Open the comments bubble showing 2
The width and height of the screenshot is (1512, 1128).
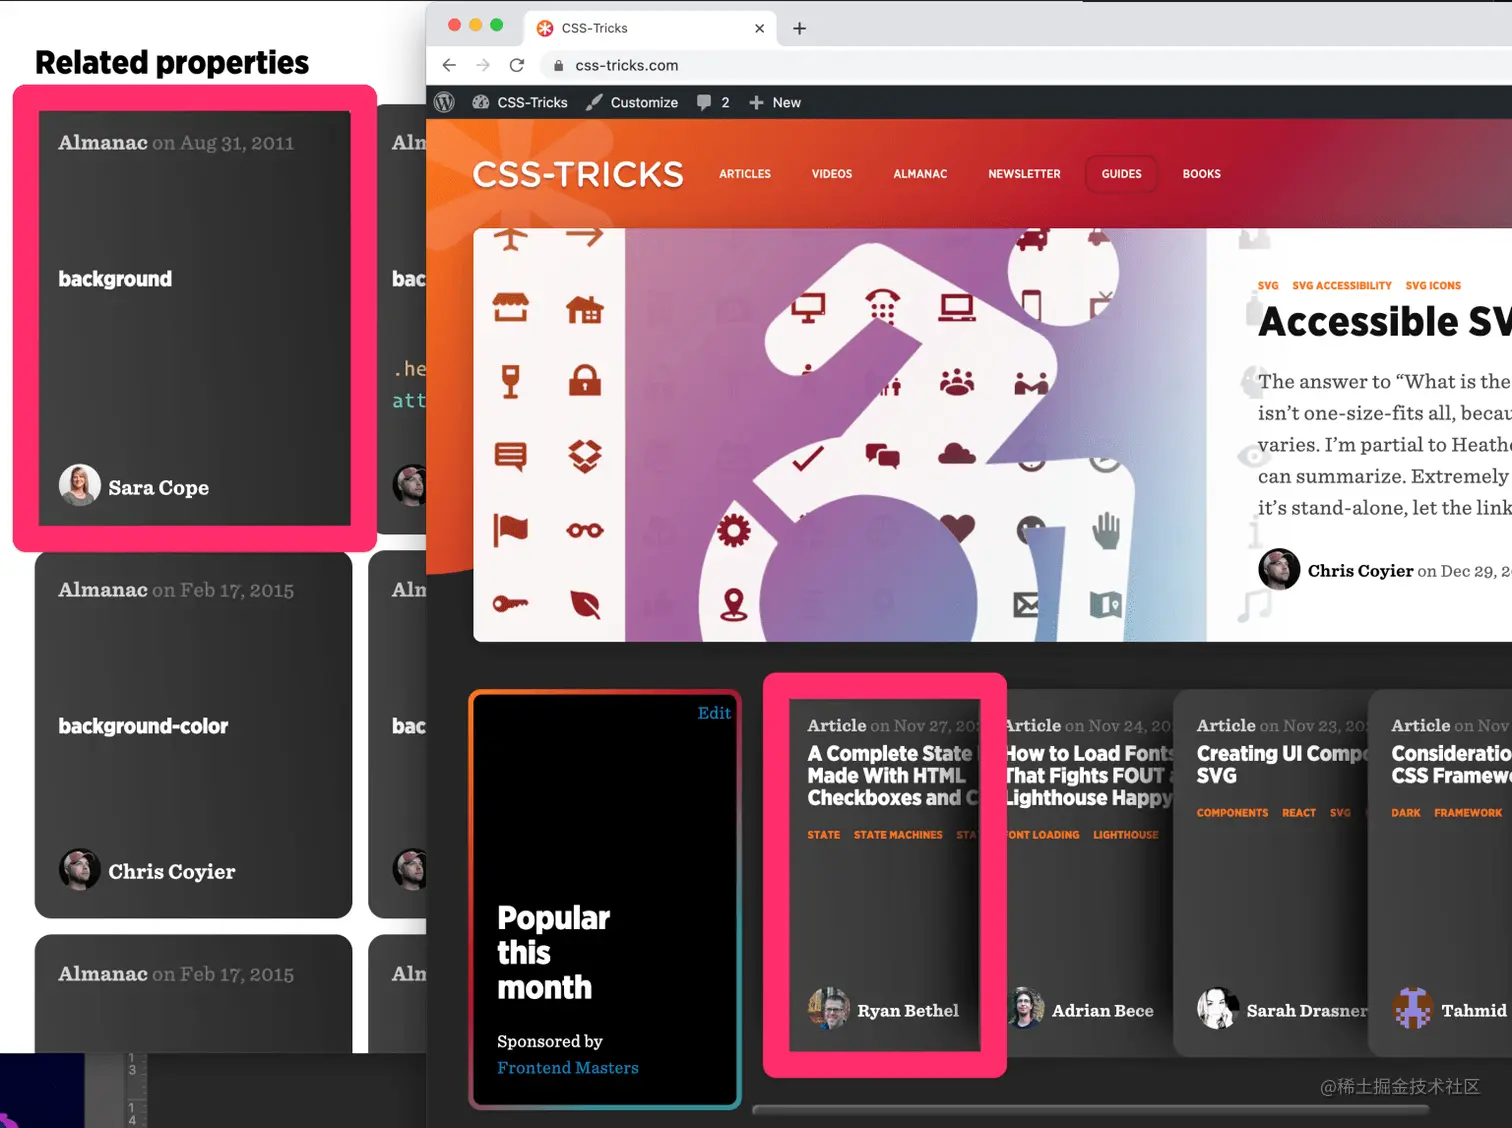pyautogui.click(x=713, y=102)
